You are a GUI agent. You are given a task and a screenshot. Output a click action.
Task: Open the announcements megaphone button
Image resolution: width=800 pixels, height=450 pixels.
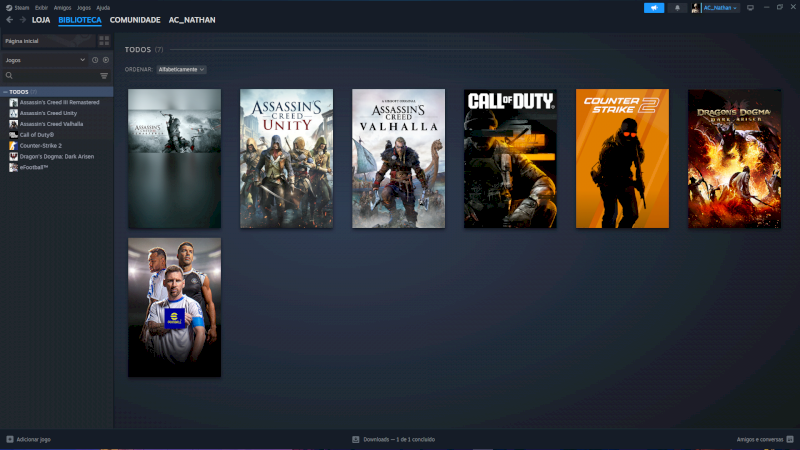(654, 8)
